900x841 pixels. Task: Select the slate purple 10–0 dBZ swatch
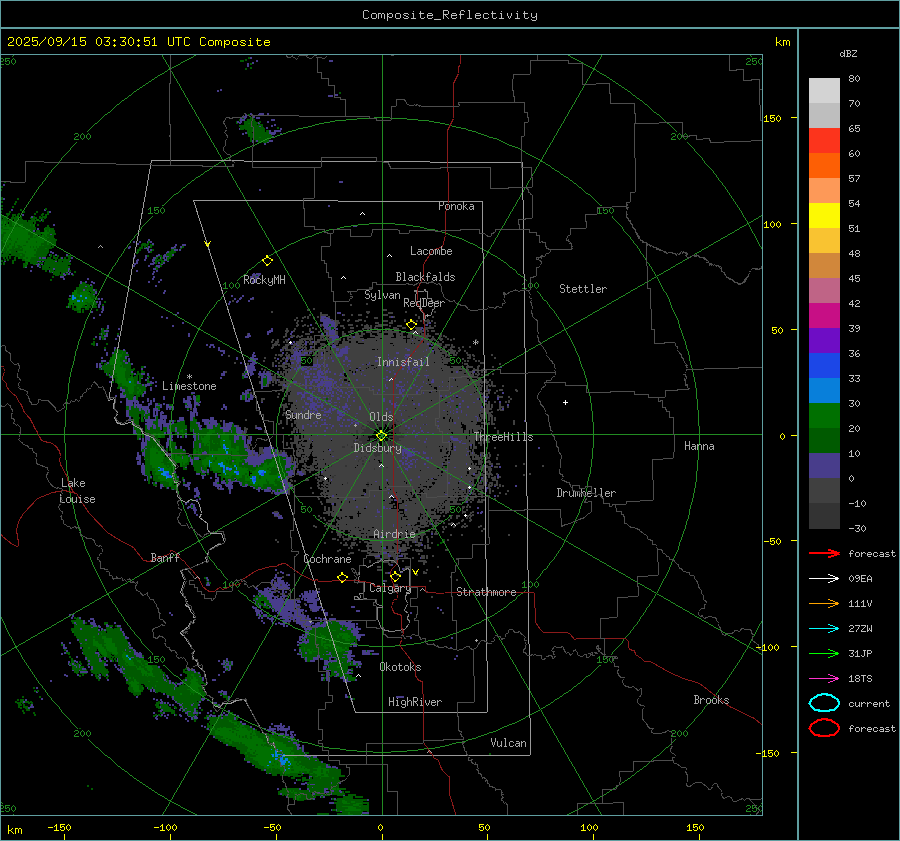tap(824, 466)
